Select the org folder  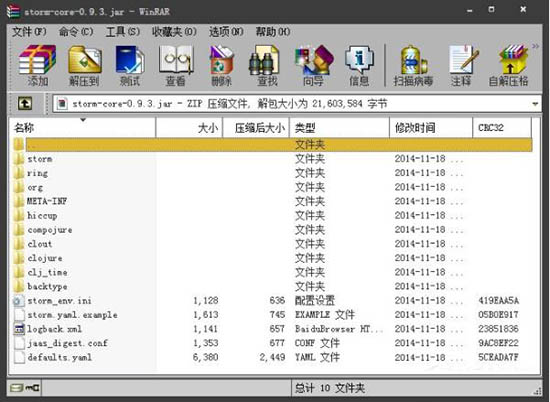click(x=35, y=187)
